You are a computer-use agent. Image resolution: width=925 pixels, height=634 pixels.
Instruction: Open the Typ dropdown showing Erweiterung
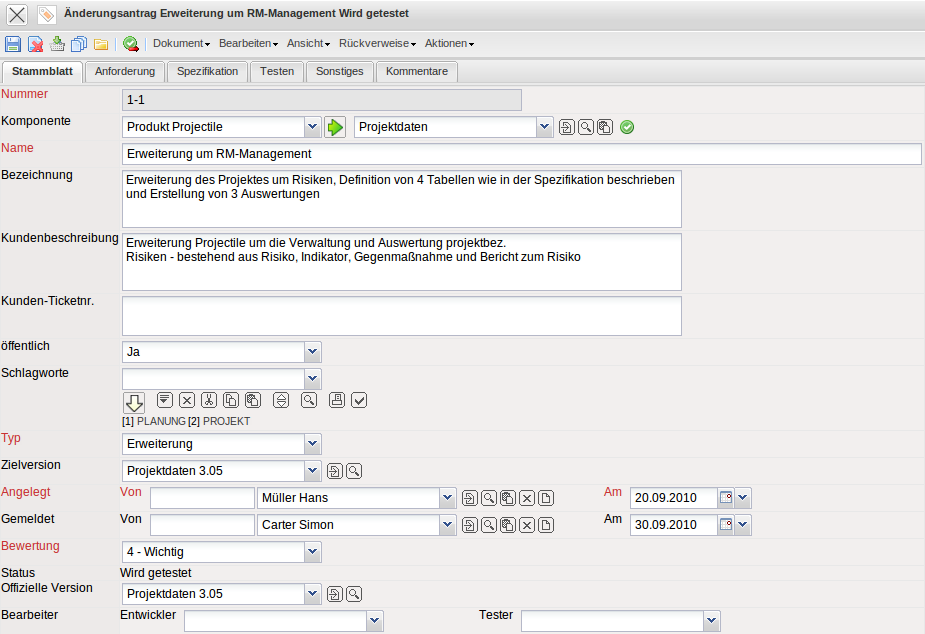click(x=313, y=444)
